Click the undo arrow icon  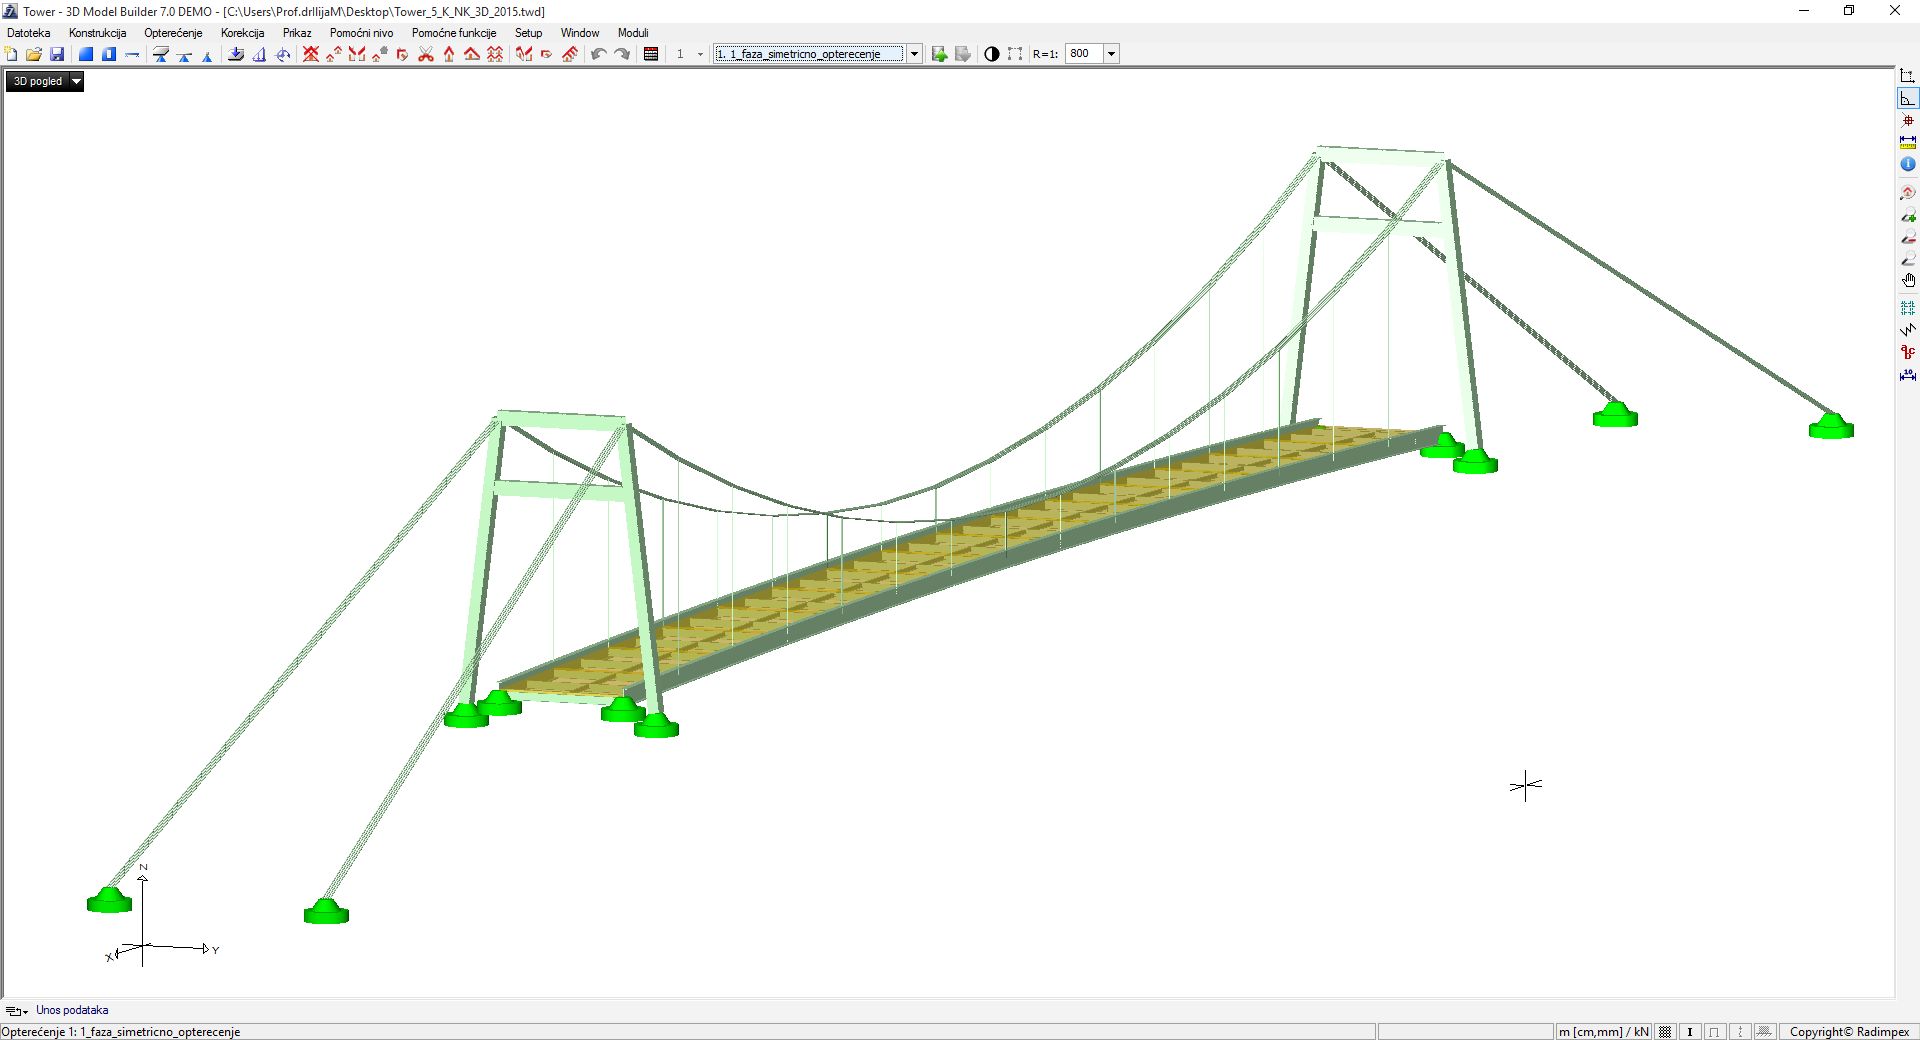[598, 54]
